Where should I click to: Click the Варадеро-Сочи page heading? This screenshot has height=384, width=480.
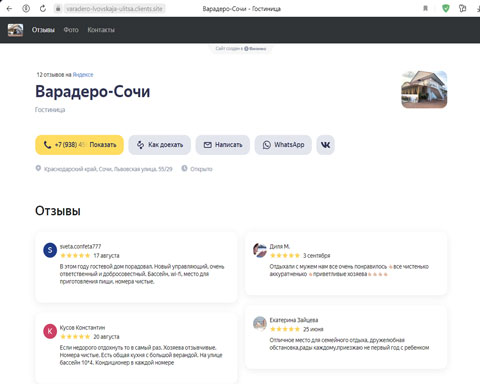click(93, 91)
